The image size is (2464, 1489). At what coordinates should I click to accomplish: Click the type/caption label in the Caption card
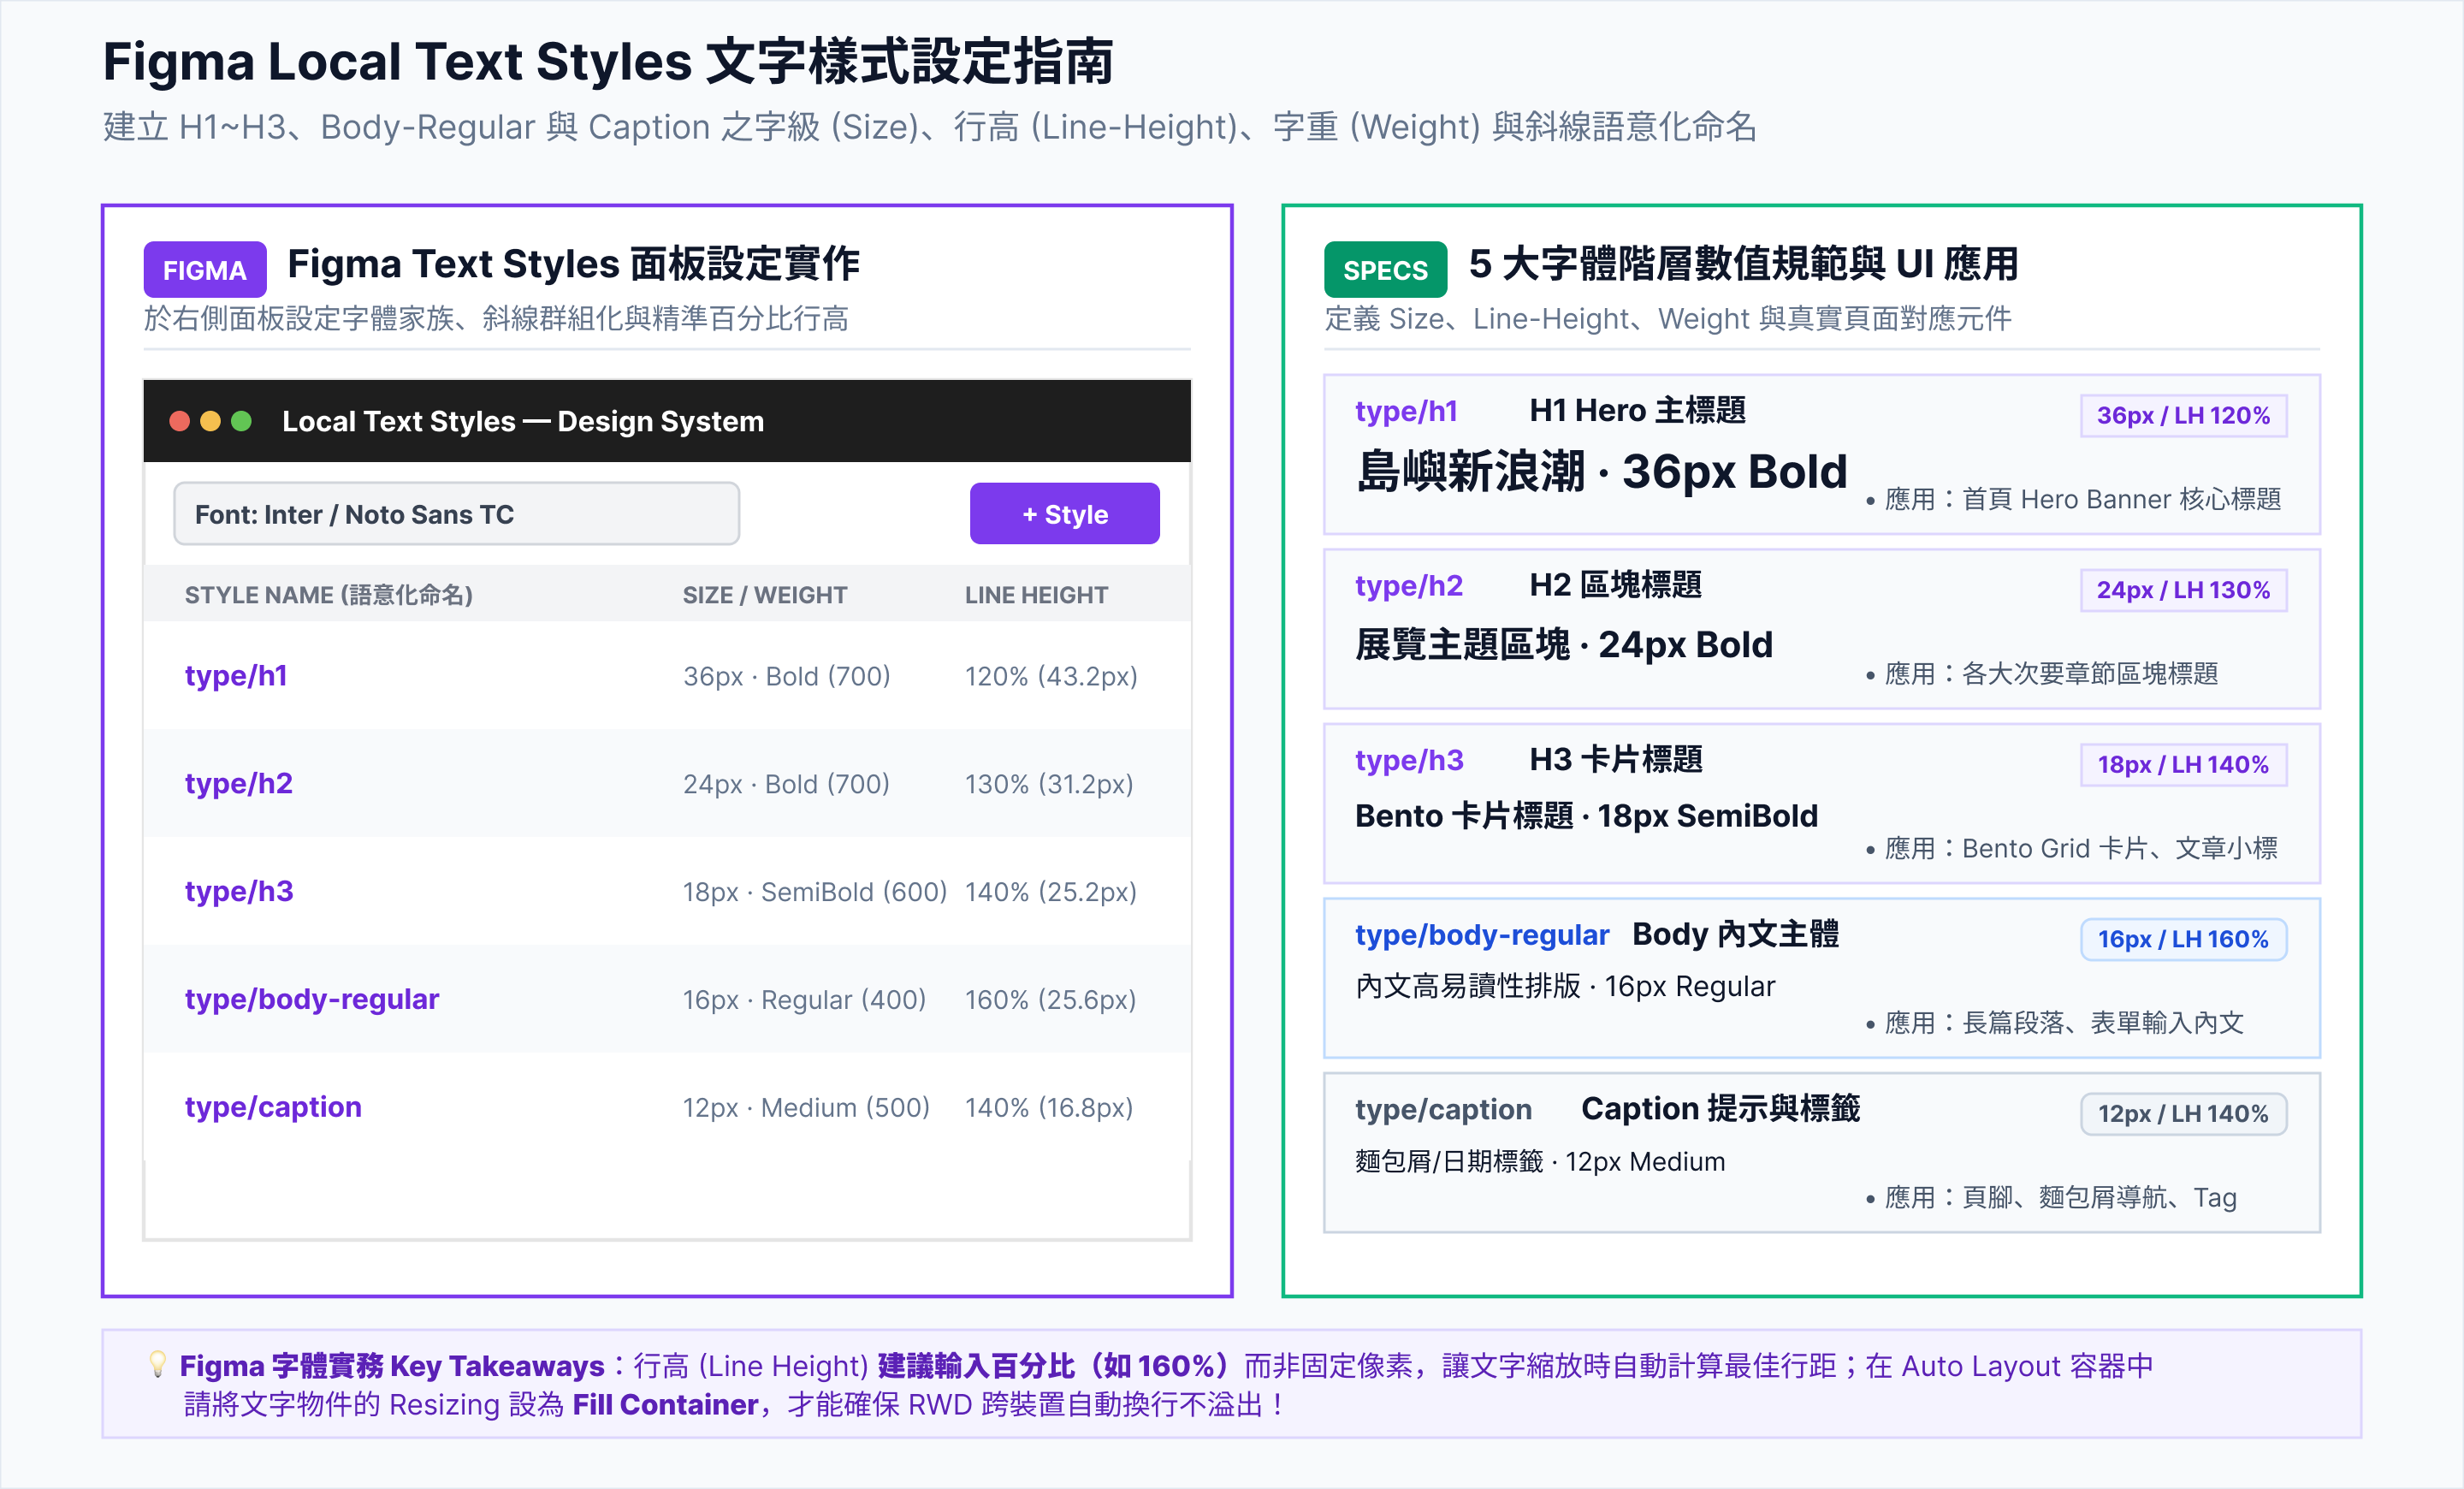1443,1109
